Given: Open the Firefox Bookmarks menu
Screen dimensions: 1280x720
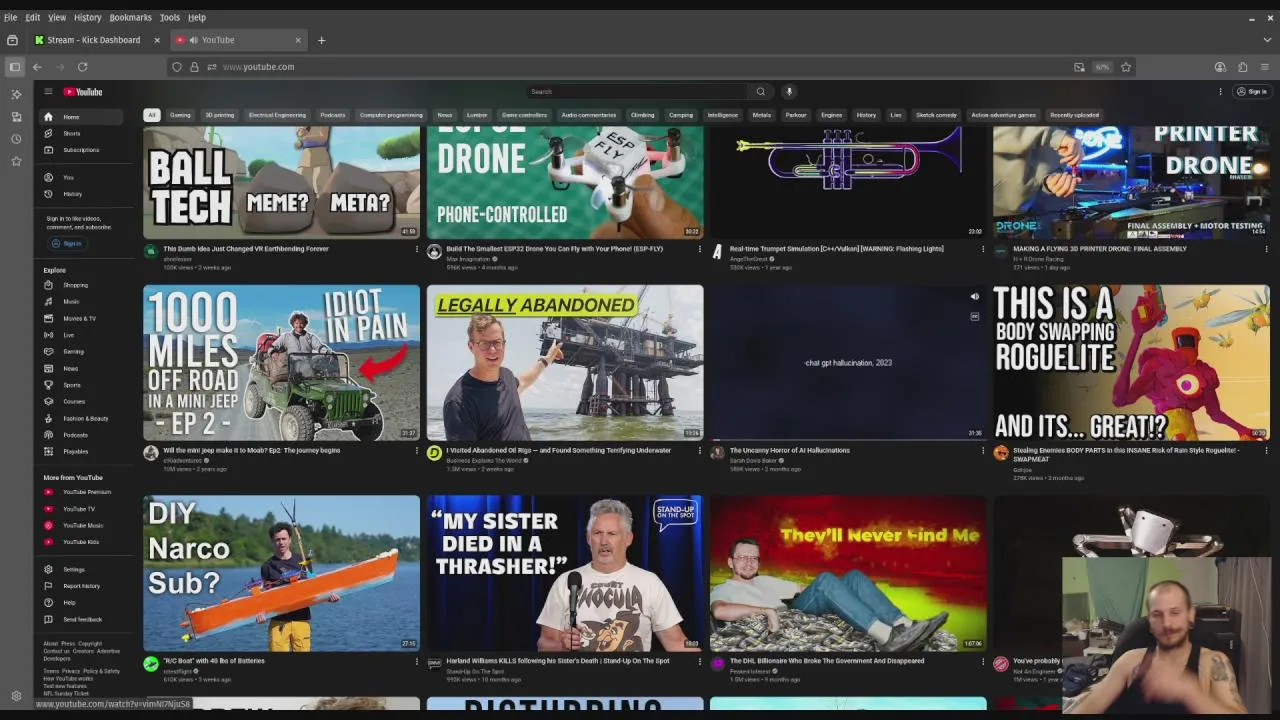Looking at the screenshot, I should [x=130, y=17].
